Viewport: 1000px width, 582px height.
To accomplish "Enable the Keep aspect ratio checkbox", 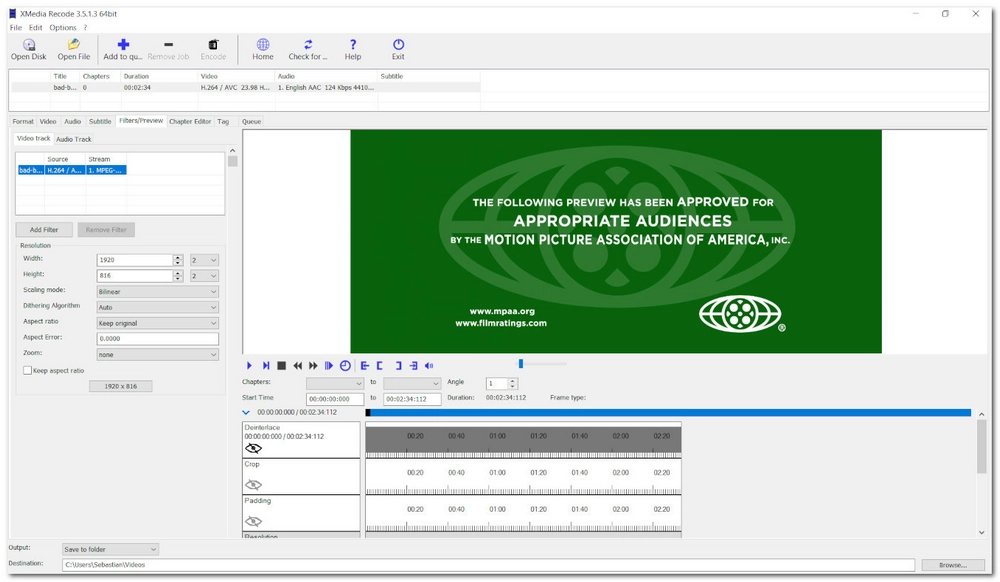I will pyautogui.click(x=27, y=370).
